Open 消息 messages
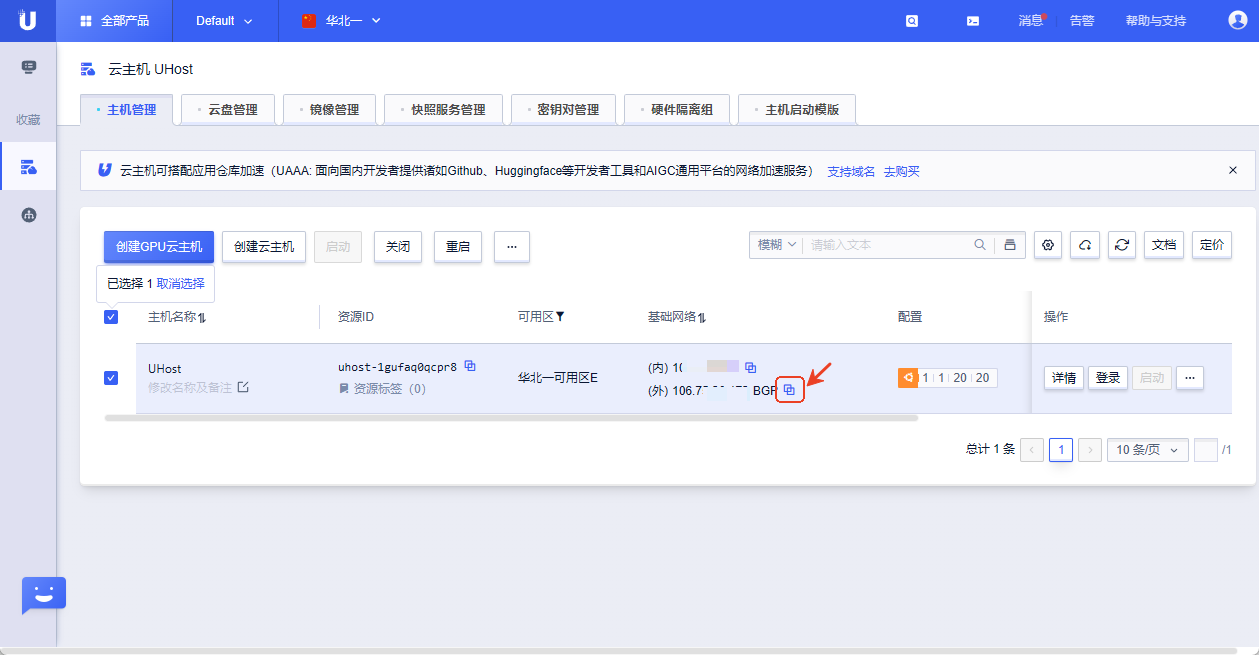 (1031, 21)
